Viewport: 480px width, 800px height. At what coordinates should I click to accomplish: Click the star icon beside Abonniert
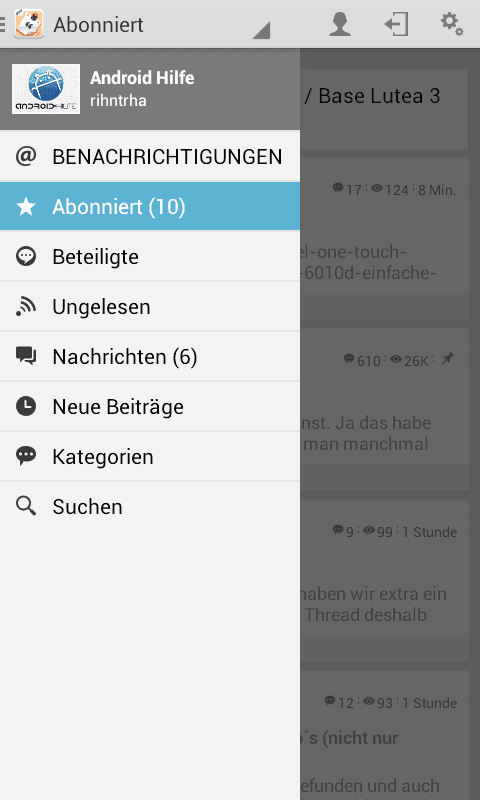pyautogui.click(x=26, y=207)
